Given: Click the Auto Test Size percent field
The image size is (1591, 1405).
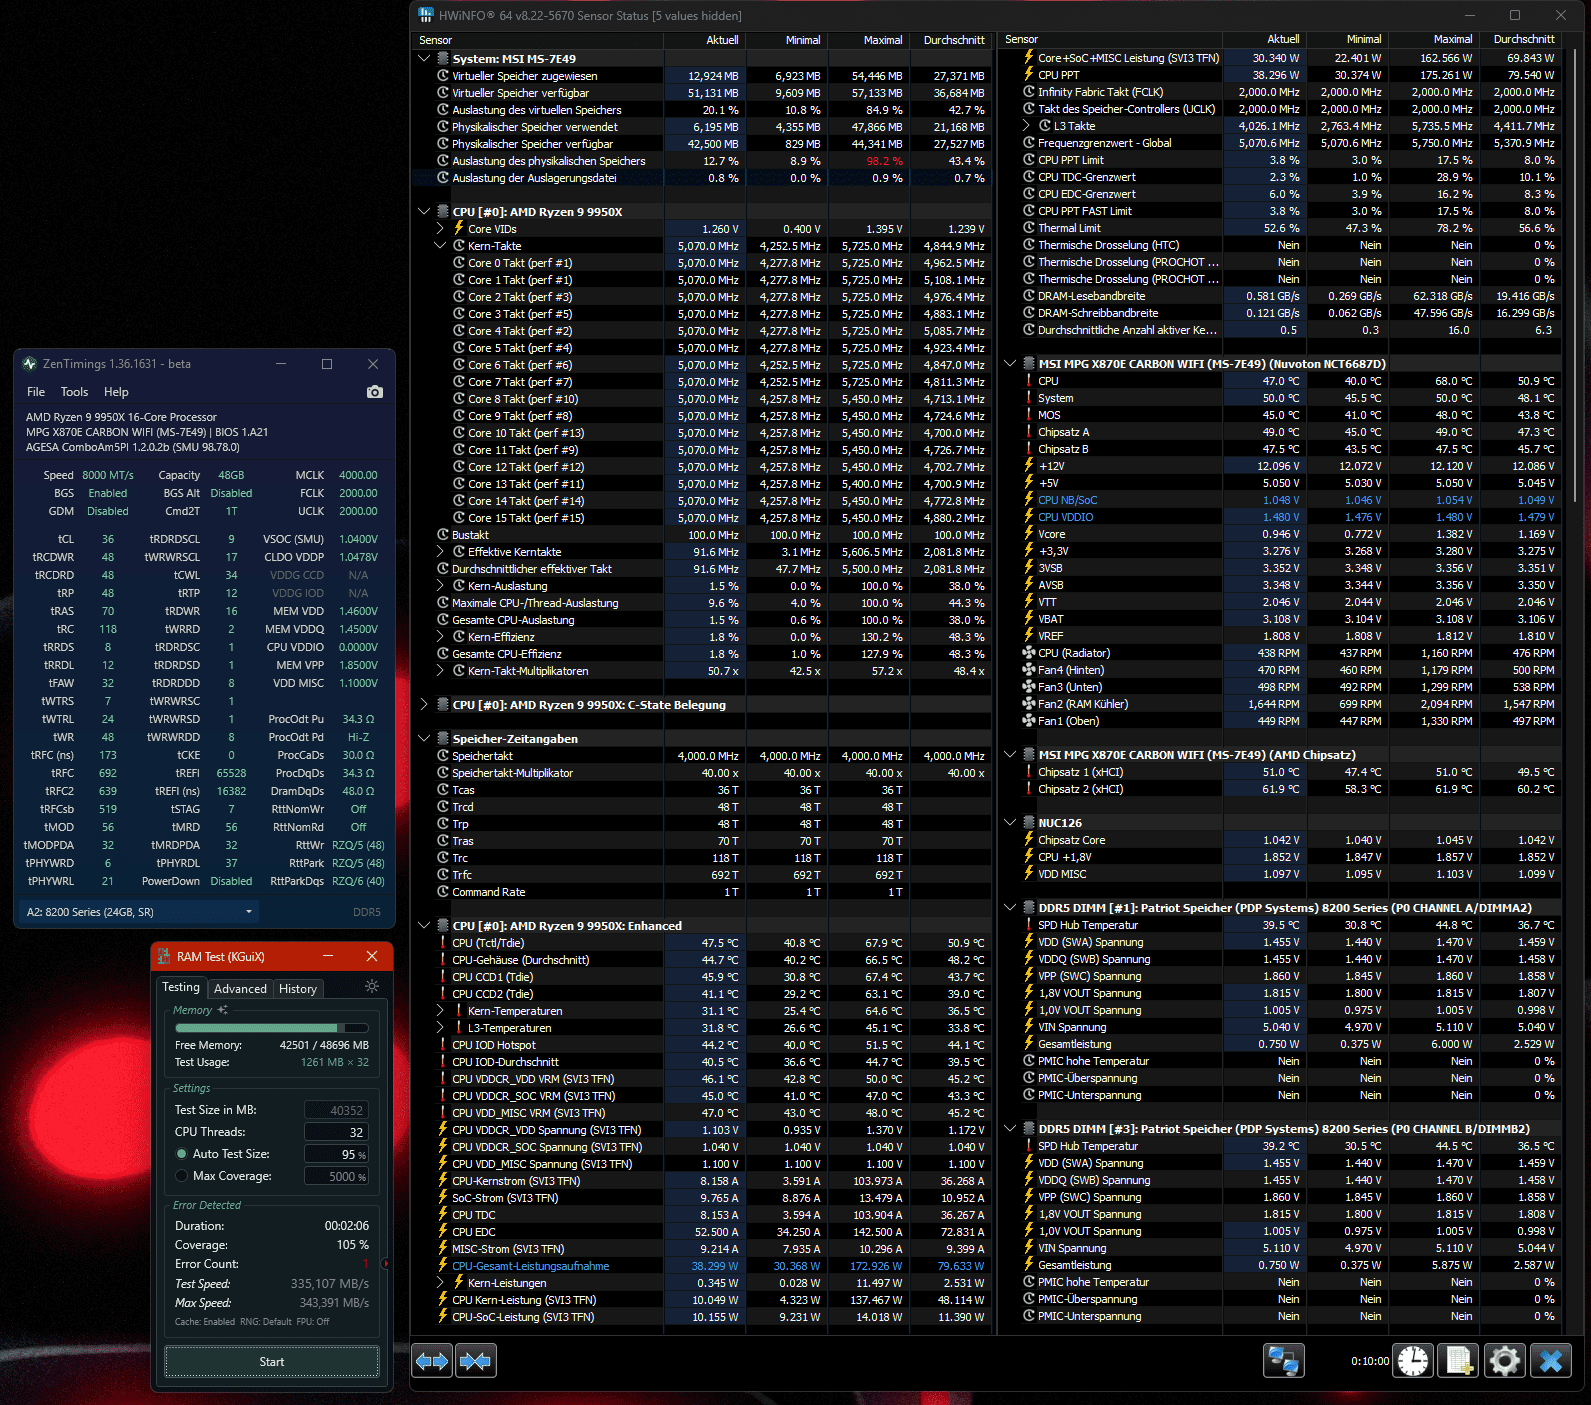Looking at the screenshot, I should 336,1154.
